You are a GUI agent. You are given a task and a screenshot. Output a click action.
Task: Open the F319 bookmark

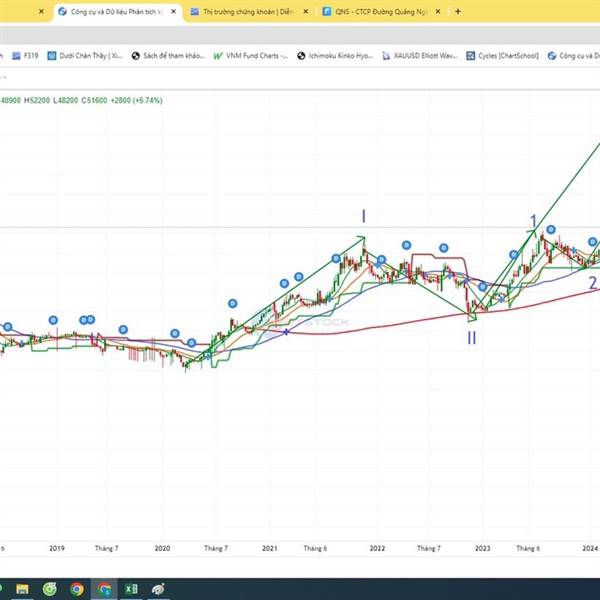pyautogui.click(x=32, y=56)
